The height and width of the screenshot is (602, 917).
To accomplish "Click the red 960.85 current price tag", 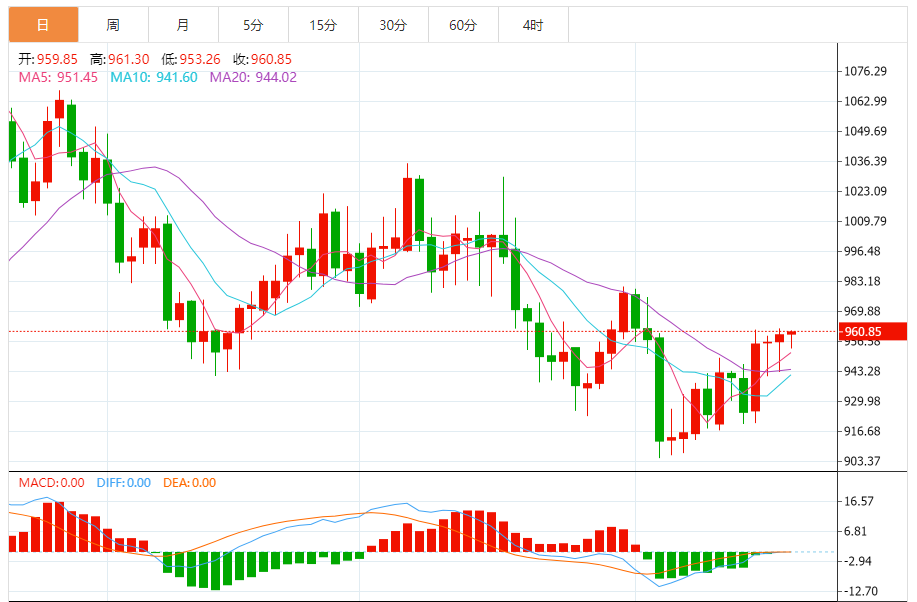I will (873, 332).
